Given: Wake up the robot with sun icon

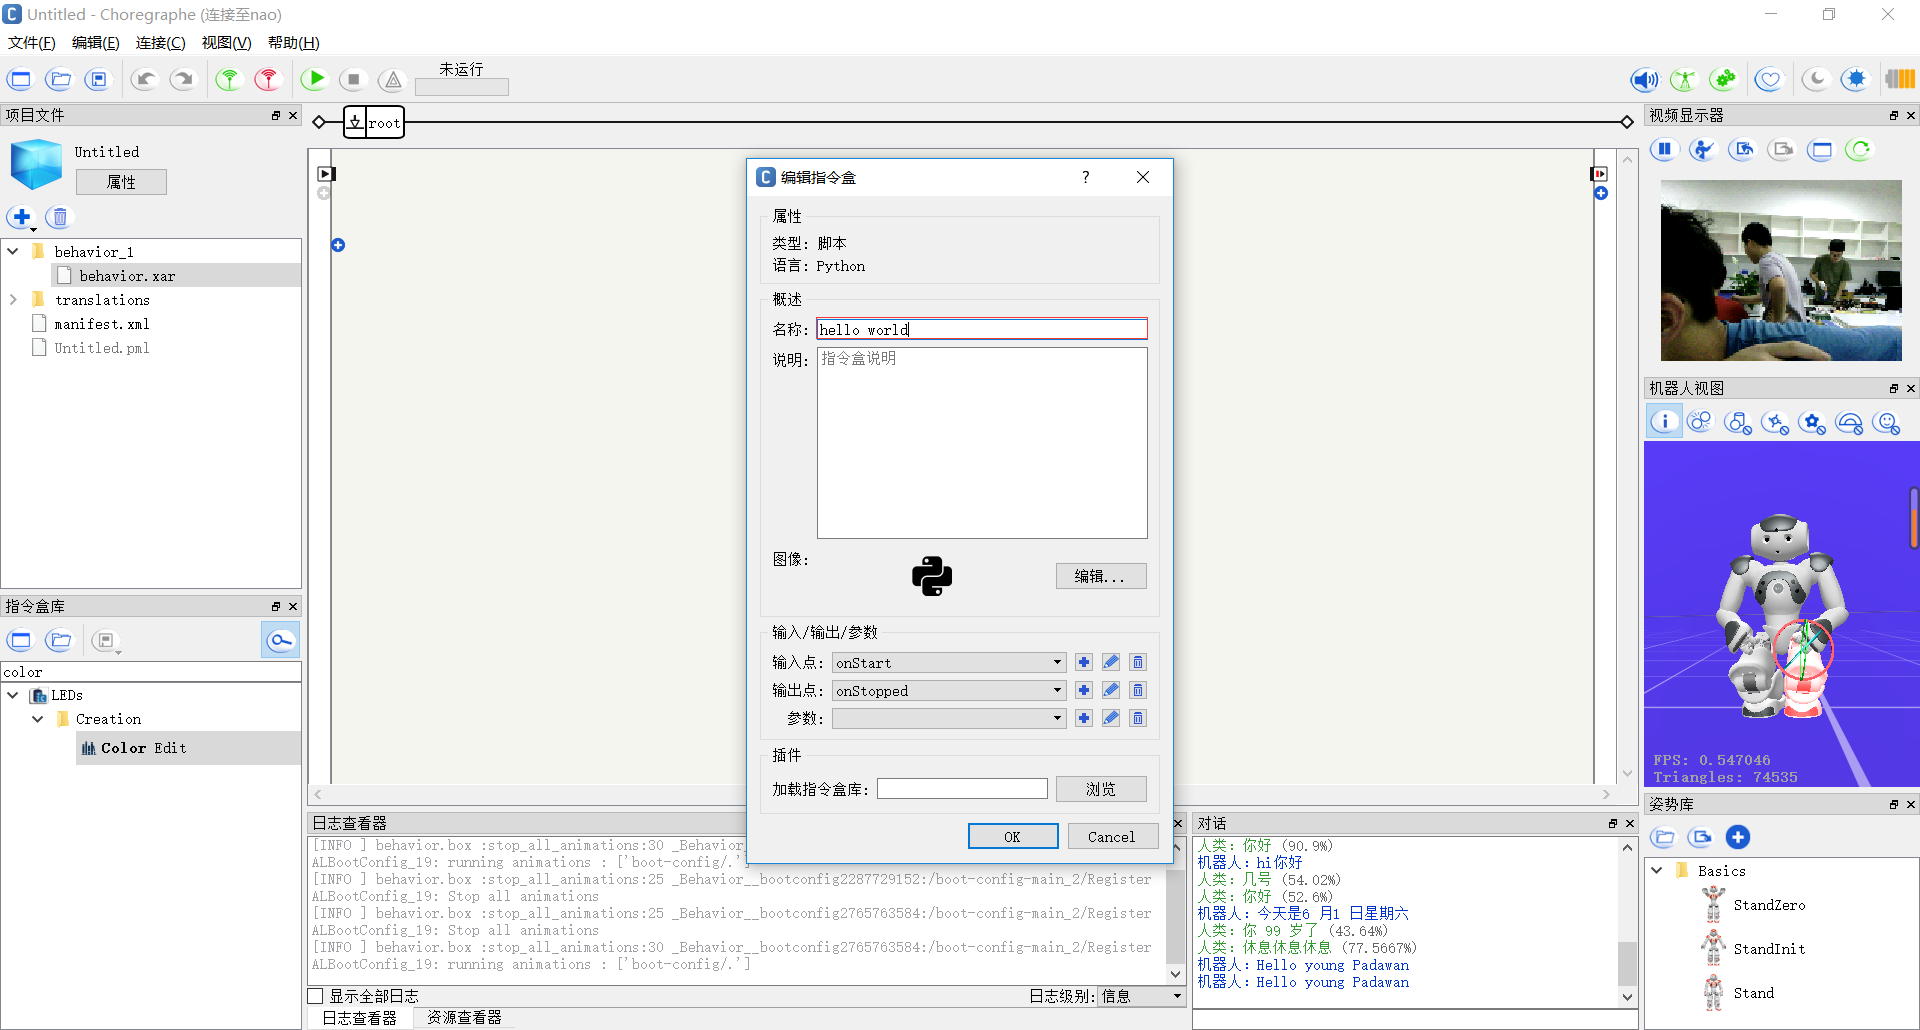Looking at the screenshot, I should pos(1857,79).
